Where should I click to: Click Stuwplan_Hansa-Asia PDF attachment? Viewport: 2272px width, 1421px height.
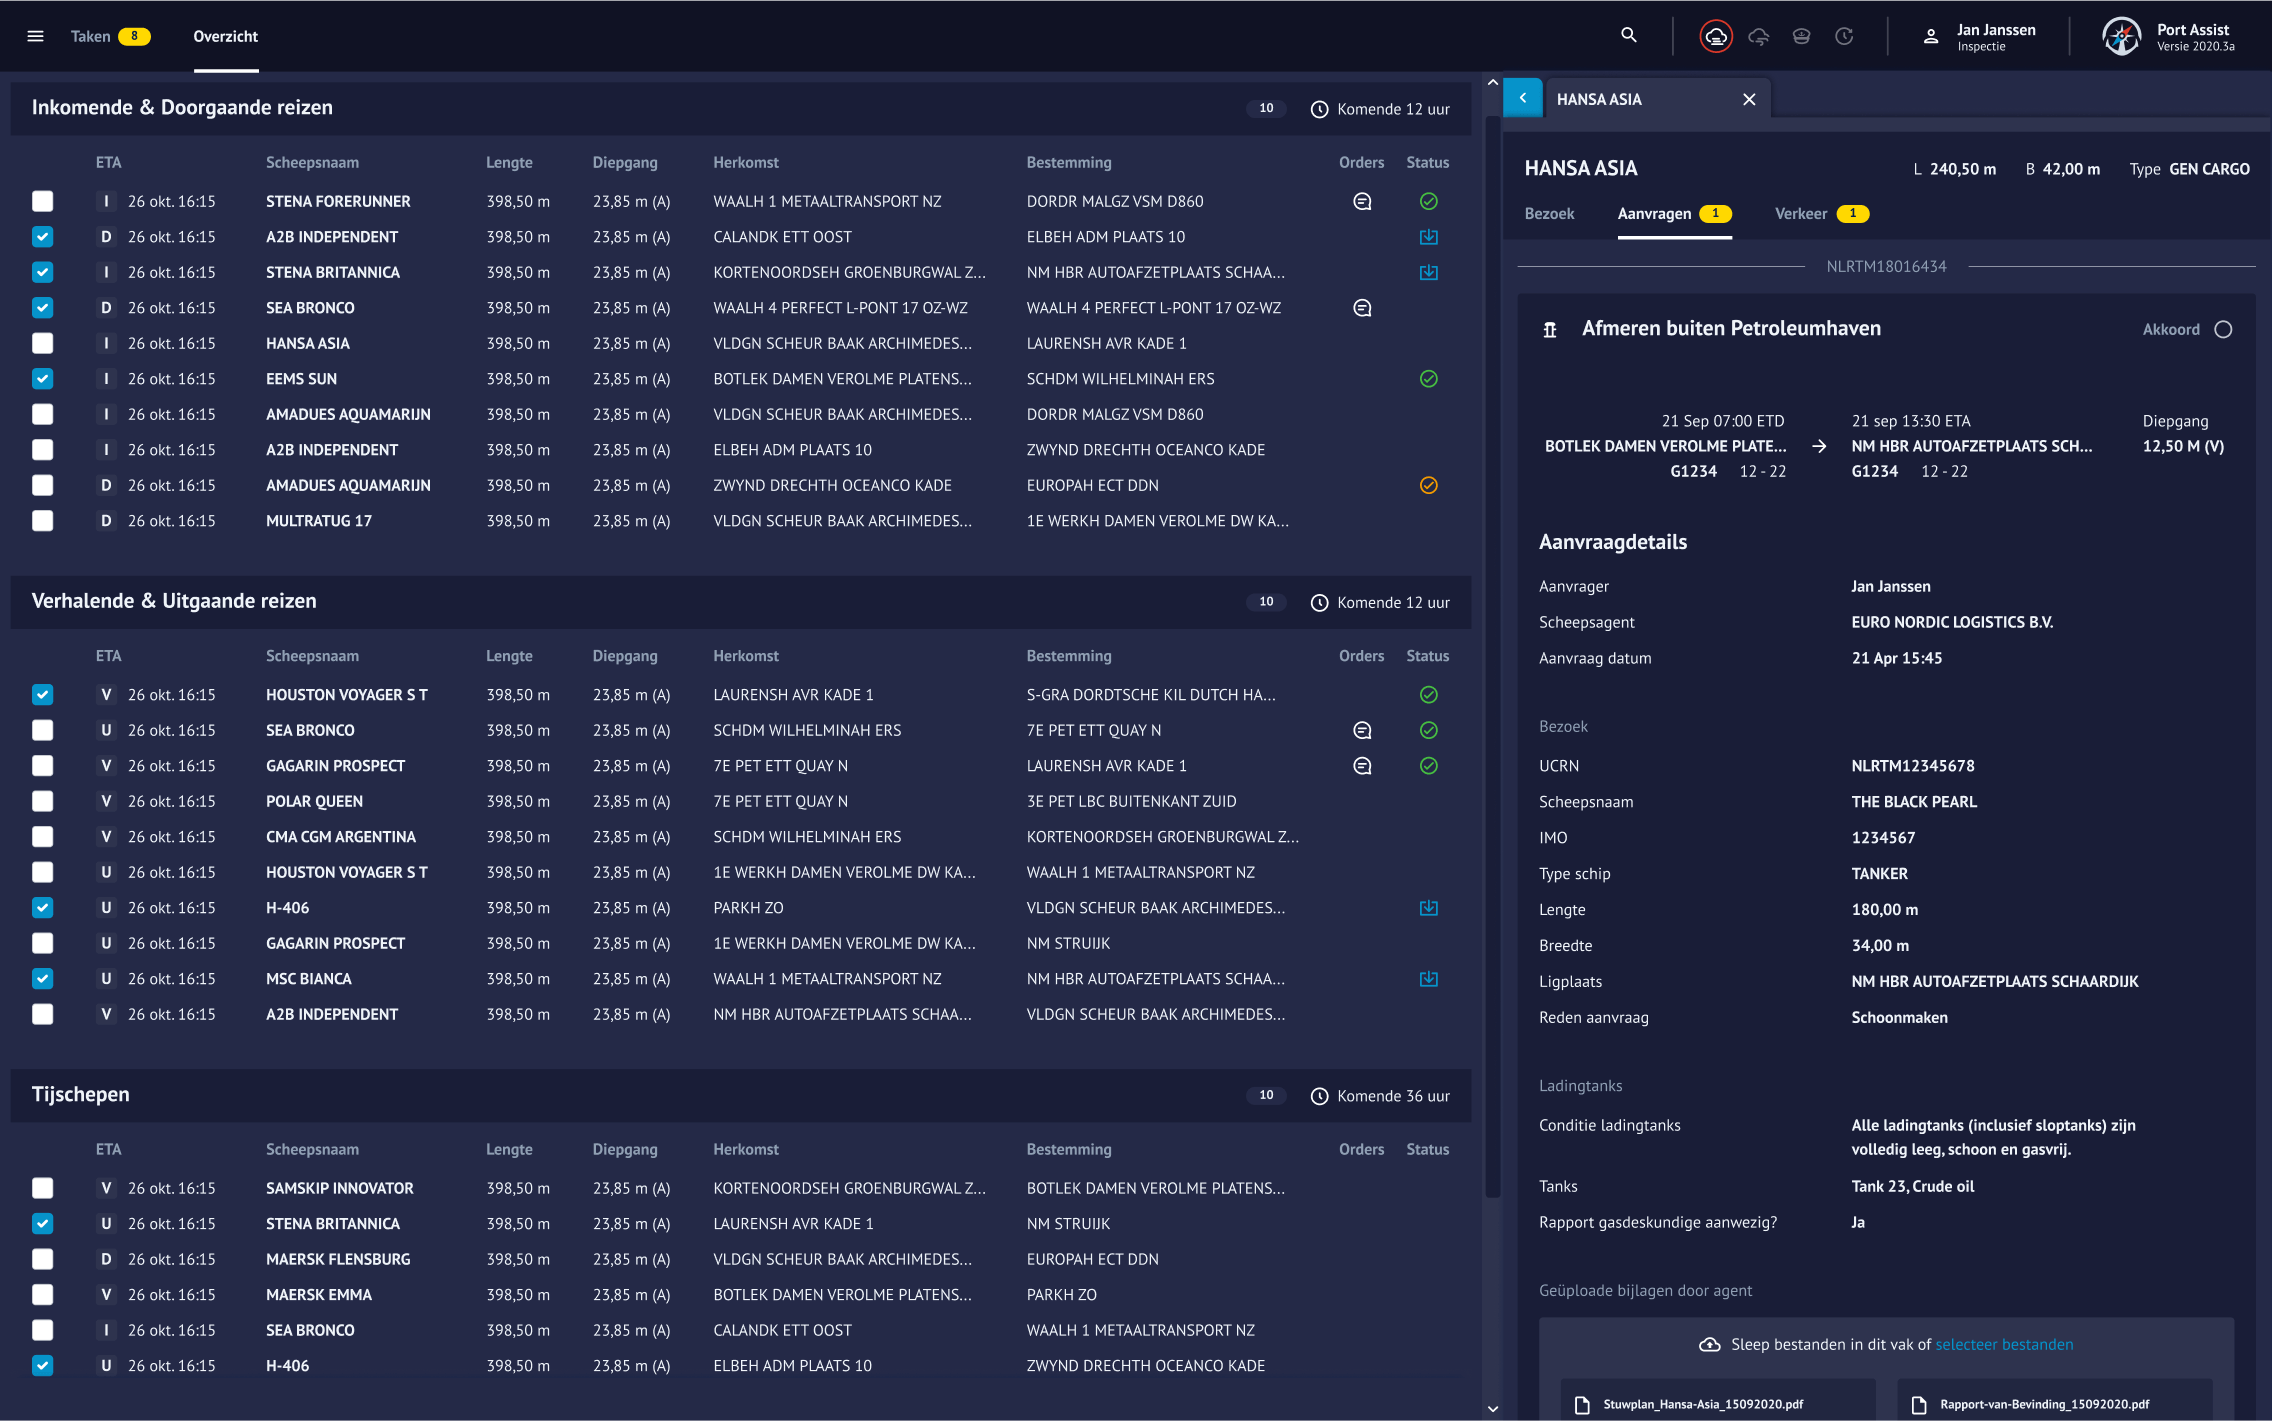pyautogui.click(x=1702, y=1404)
